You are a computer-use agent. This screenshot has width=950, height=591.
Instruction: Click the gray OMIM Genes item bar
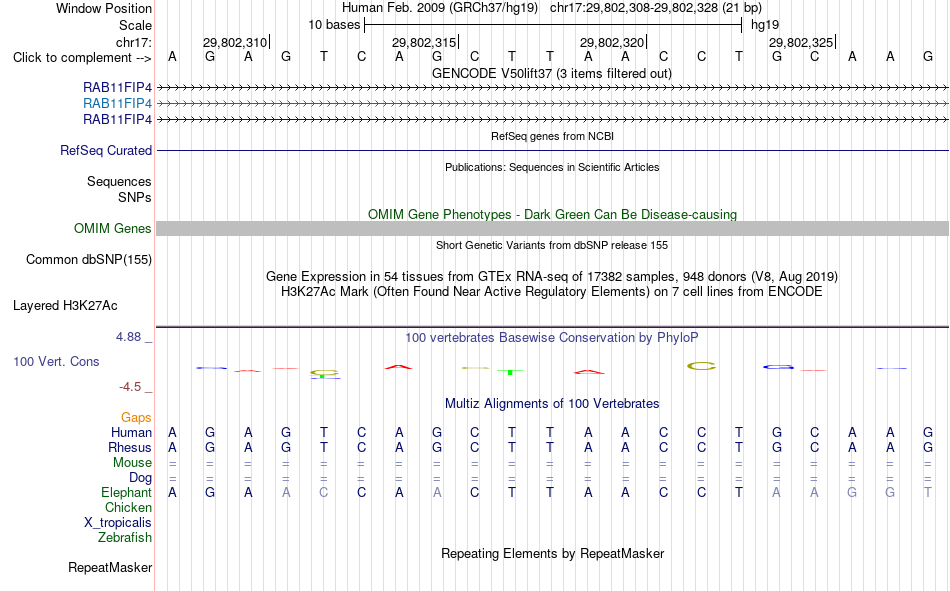point(552,229)
